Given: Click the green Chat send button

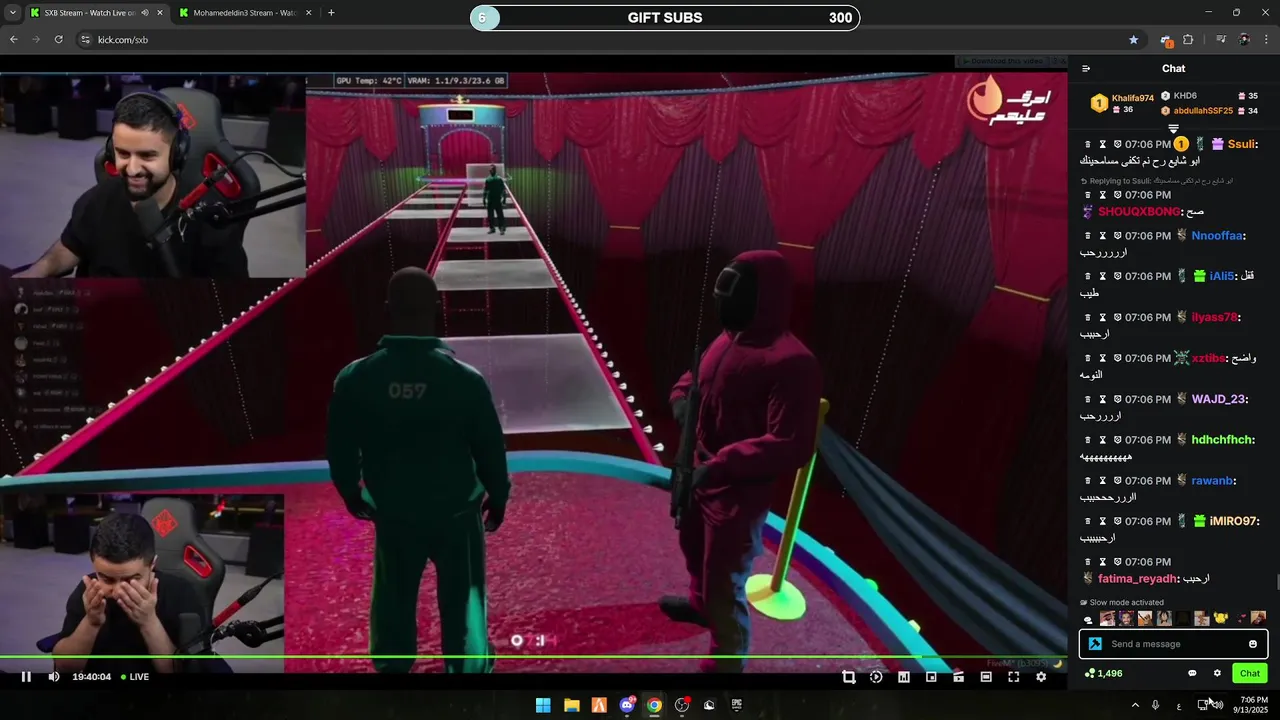Looking at the screenshot, I should point(1250,673).
